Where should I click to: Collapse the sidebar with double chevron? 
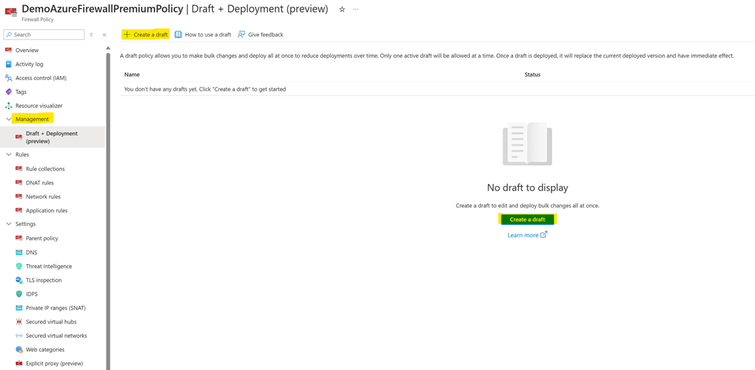[104, 35]
